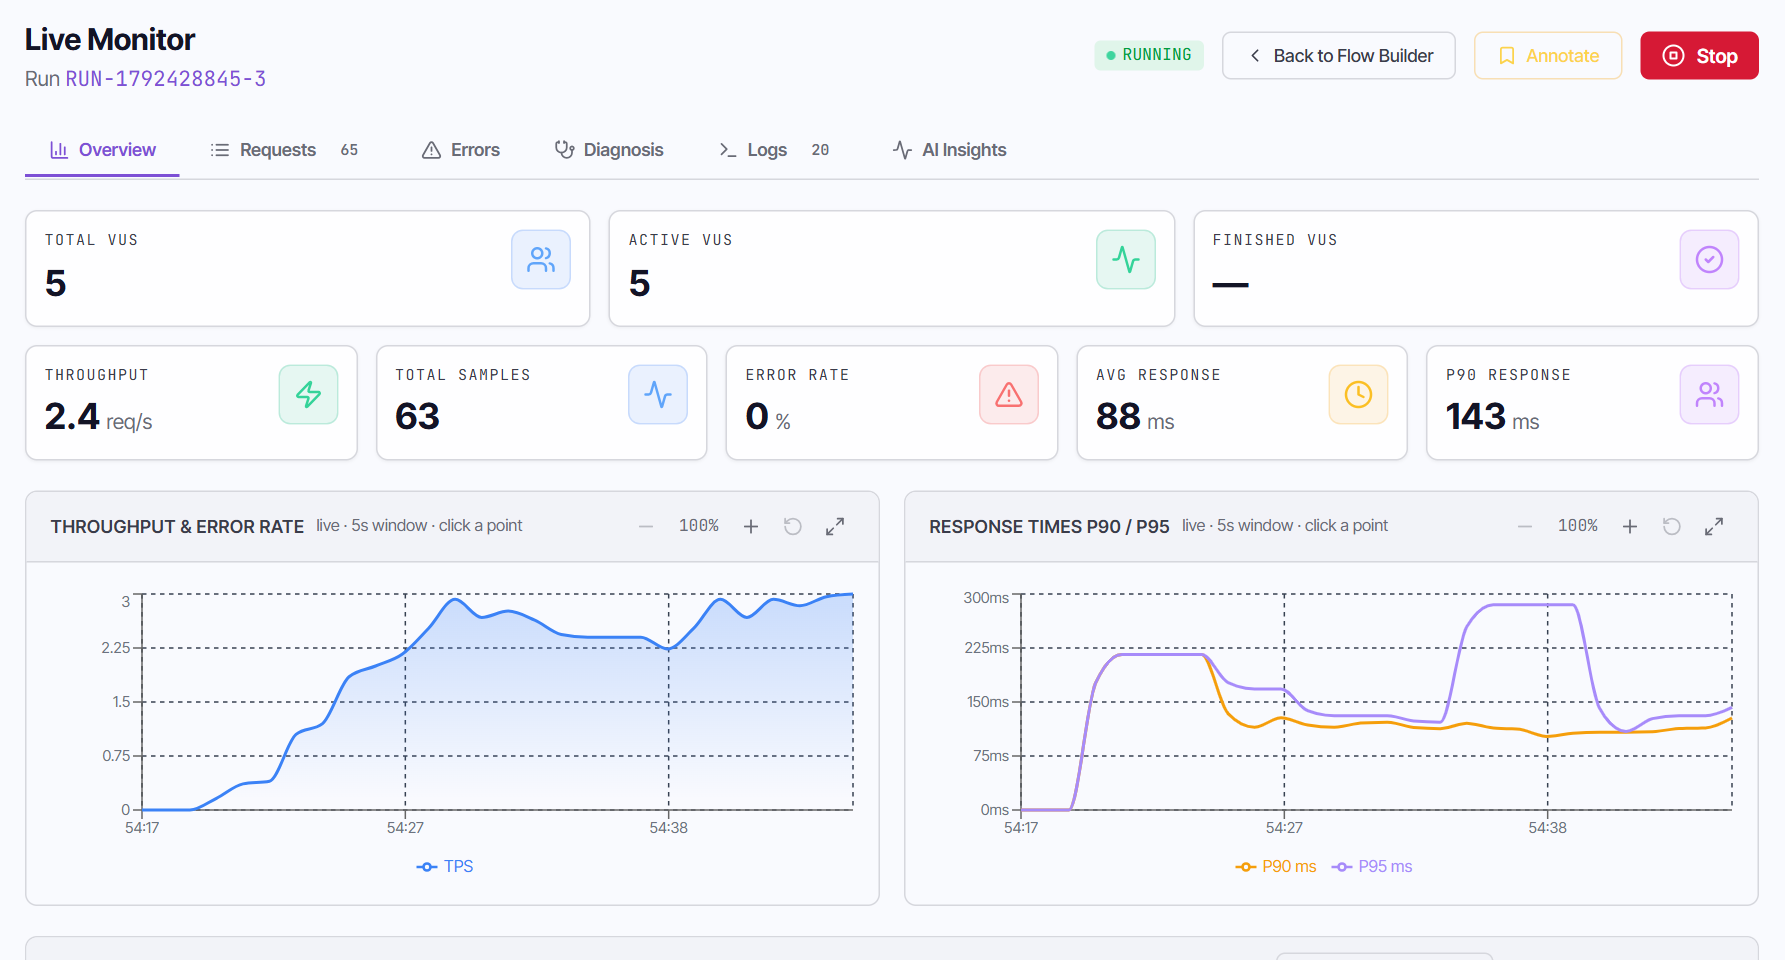Click the Logs count badge 20

coord(820,150)
